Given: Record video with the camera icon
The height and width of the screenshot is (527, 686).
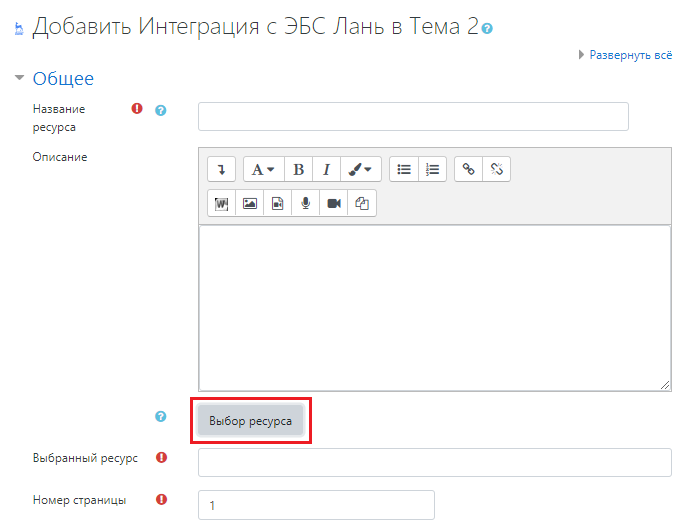Looking at the screenshot, I should 334,203.
